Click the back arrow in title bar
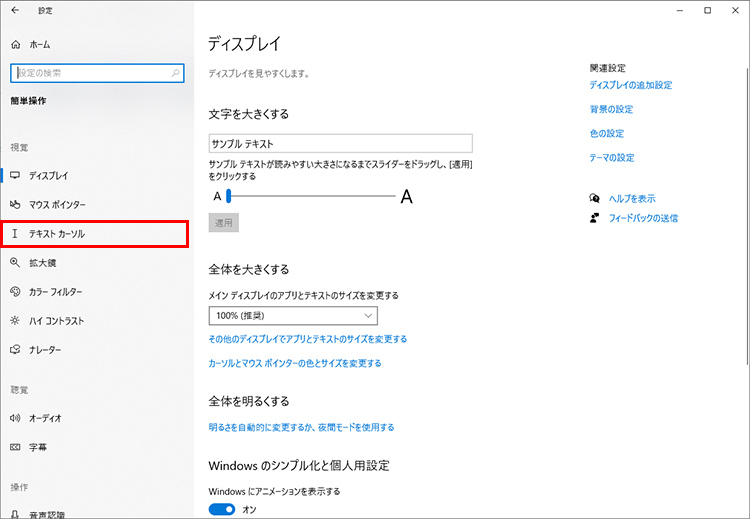The height and width of the screenshot is (519, 750). click(x=15, y=11)
